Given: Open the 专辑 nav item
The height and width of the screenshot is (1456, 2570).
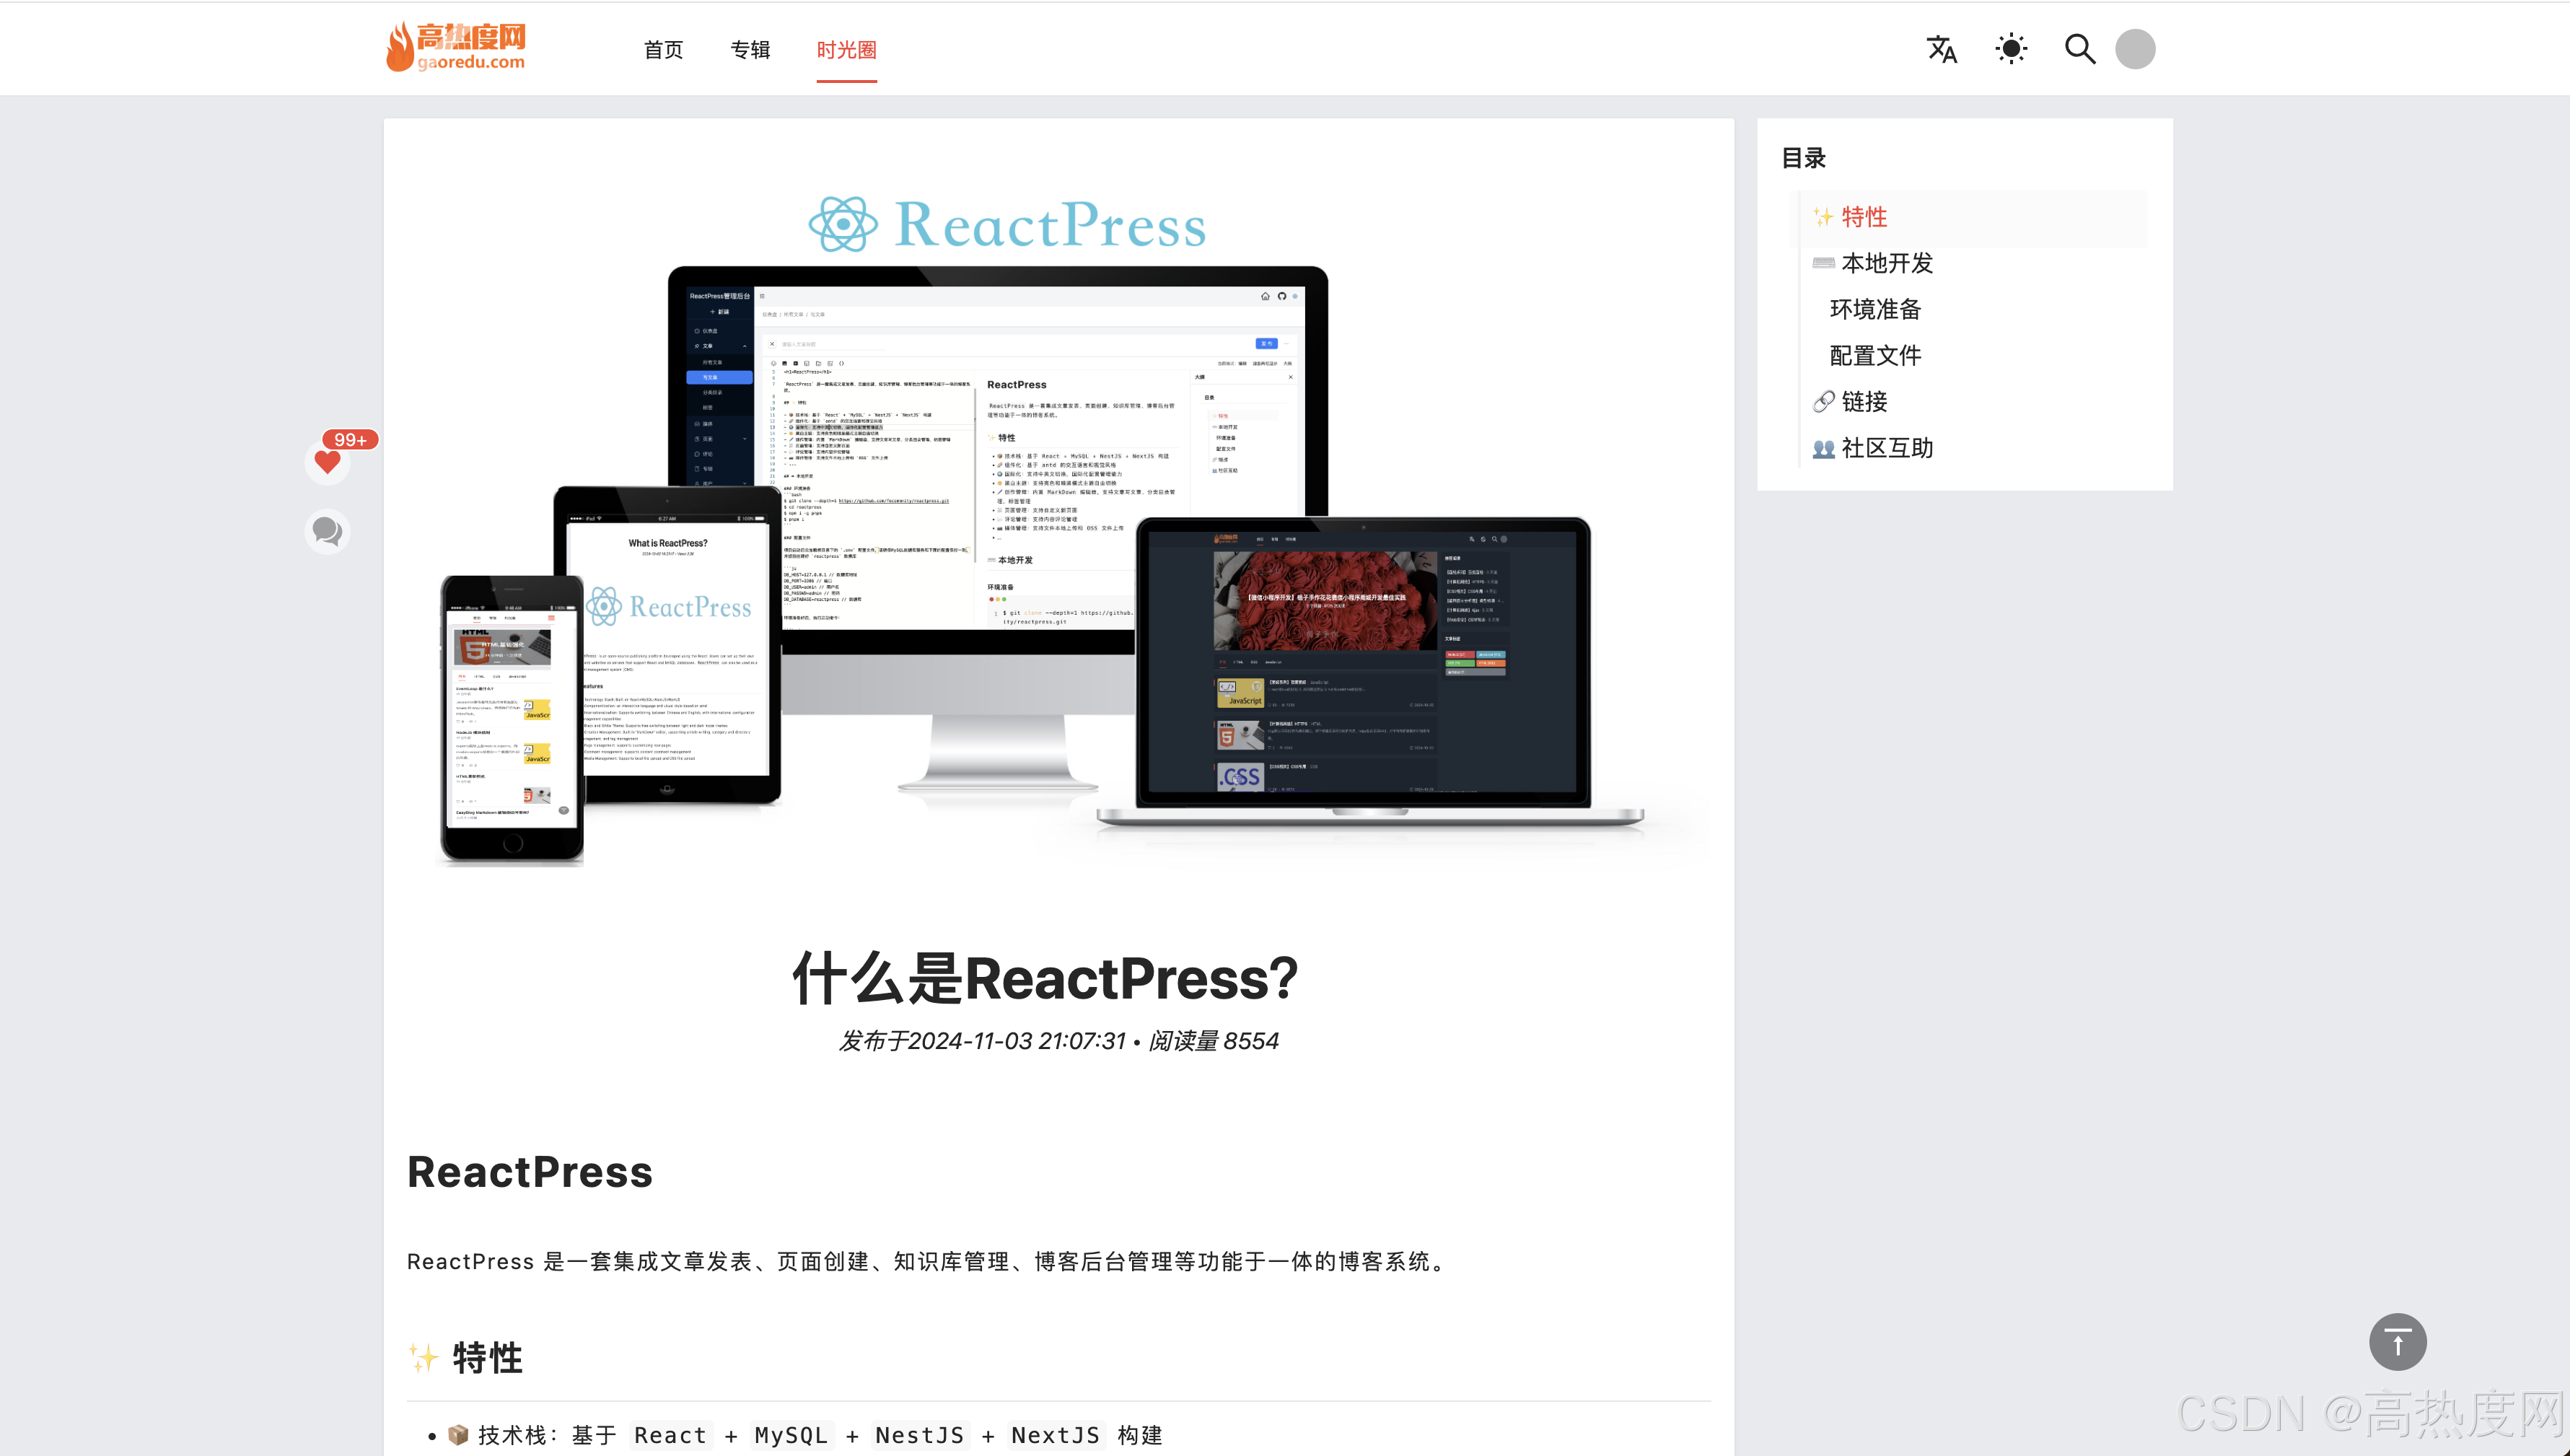Looking at the screenshot, I should pyautogui.click(x=750, y=50).
